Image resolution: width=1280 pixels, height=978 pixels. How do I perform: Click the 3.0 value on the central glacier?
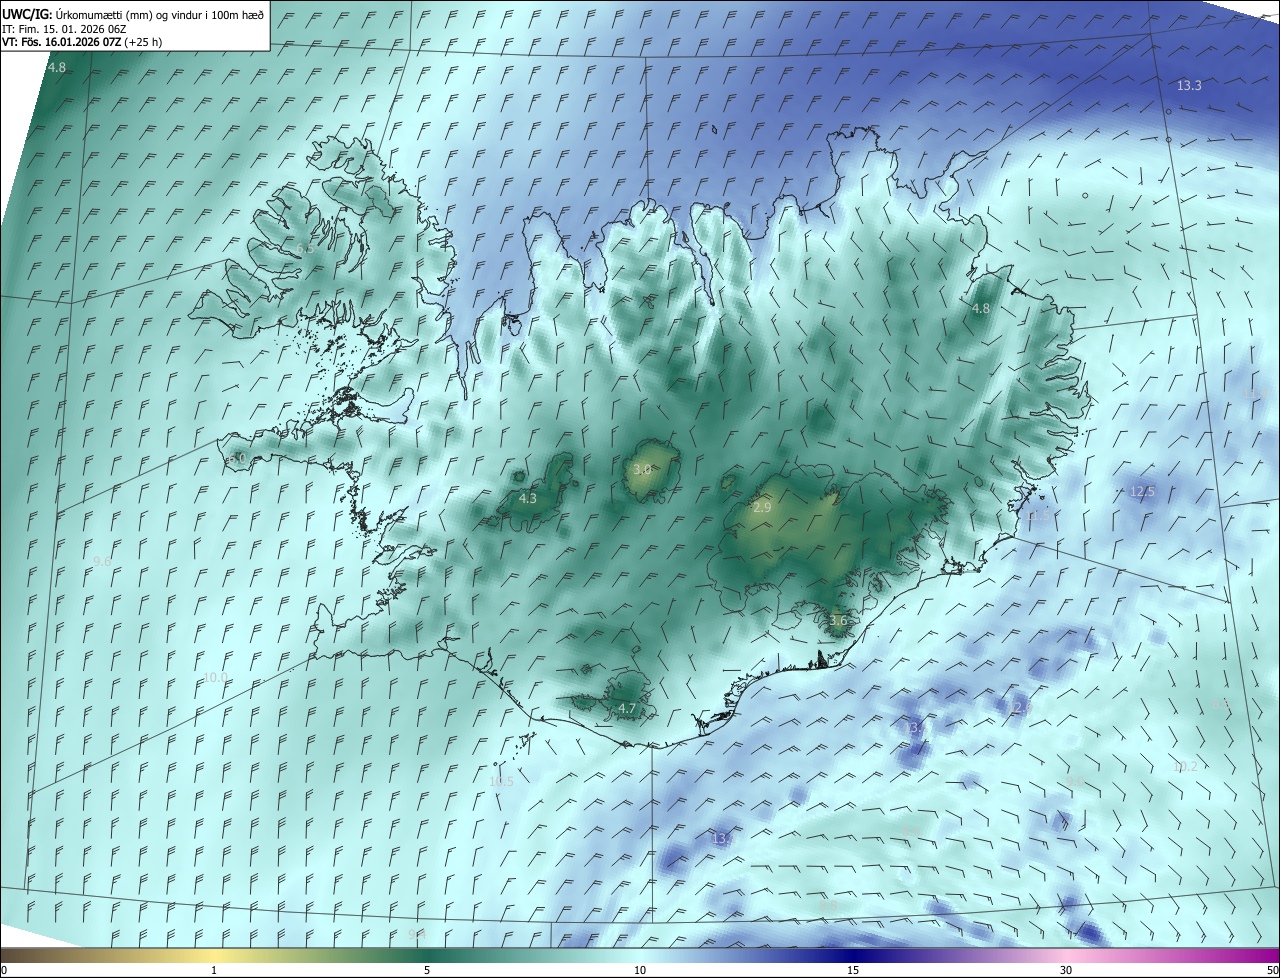coord(643,469)
